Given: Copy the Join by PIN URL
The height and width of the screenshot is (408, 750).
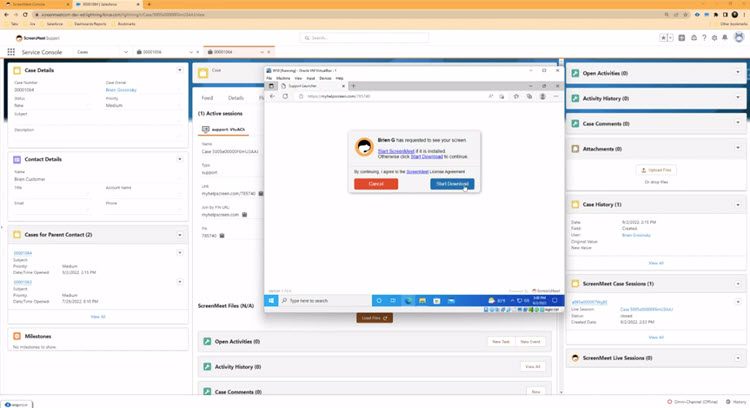Looking at the screenshot, I should coord(244,215).
